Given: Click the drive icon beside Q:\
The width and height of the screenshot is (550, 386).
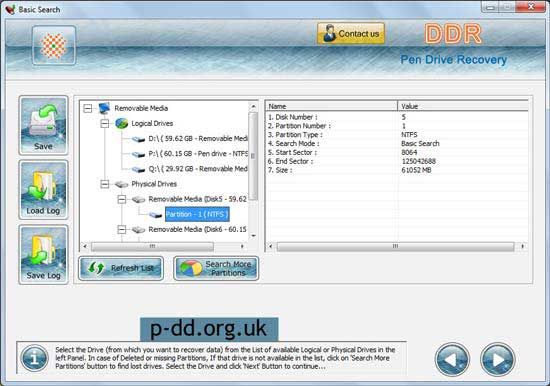Looking at the screenshot, I should (139, 169).
